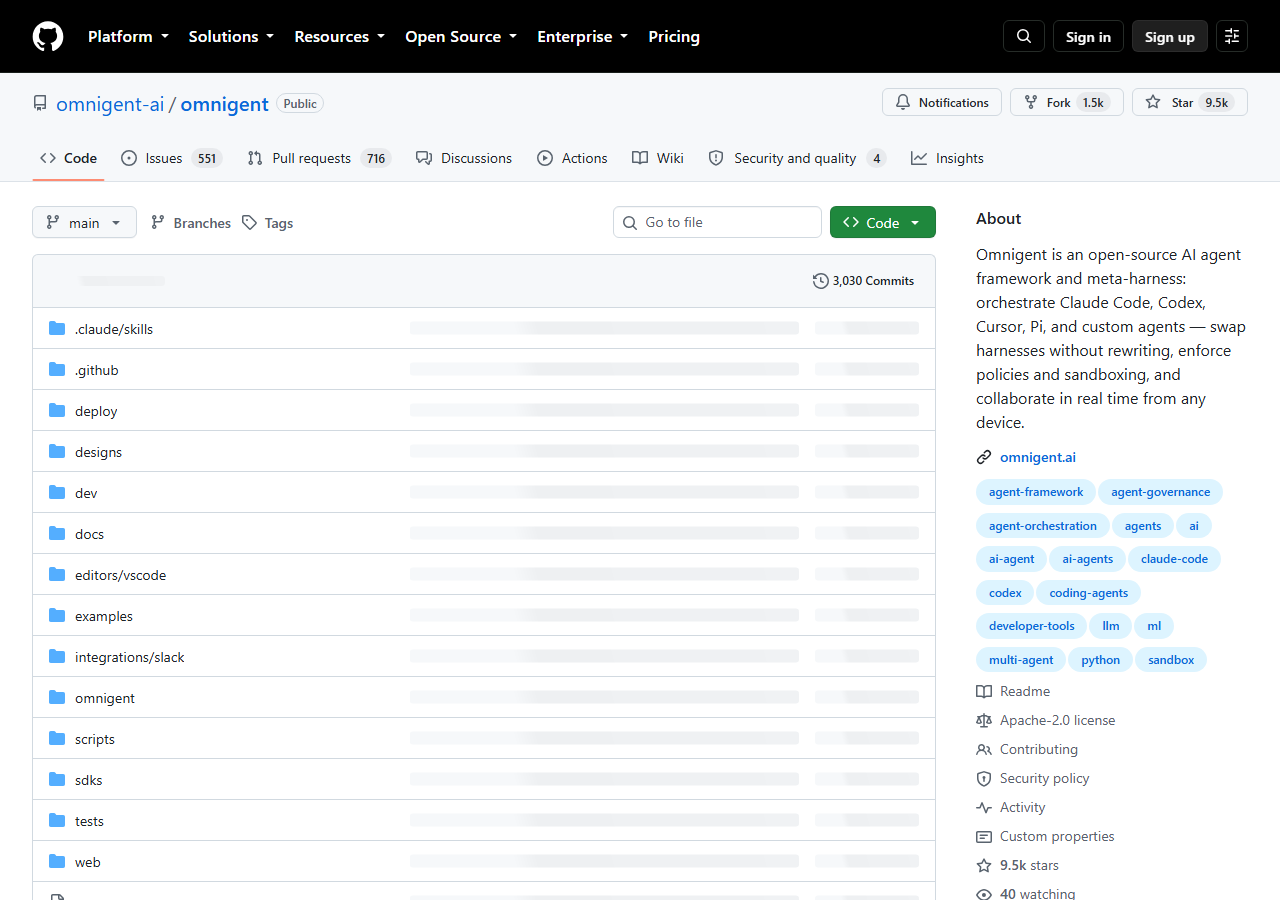The height and width of the screenshot is (900, 1280).
Task: Click the multi-agent topic tag
Action: 1021,660
